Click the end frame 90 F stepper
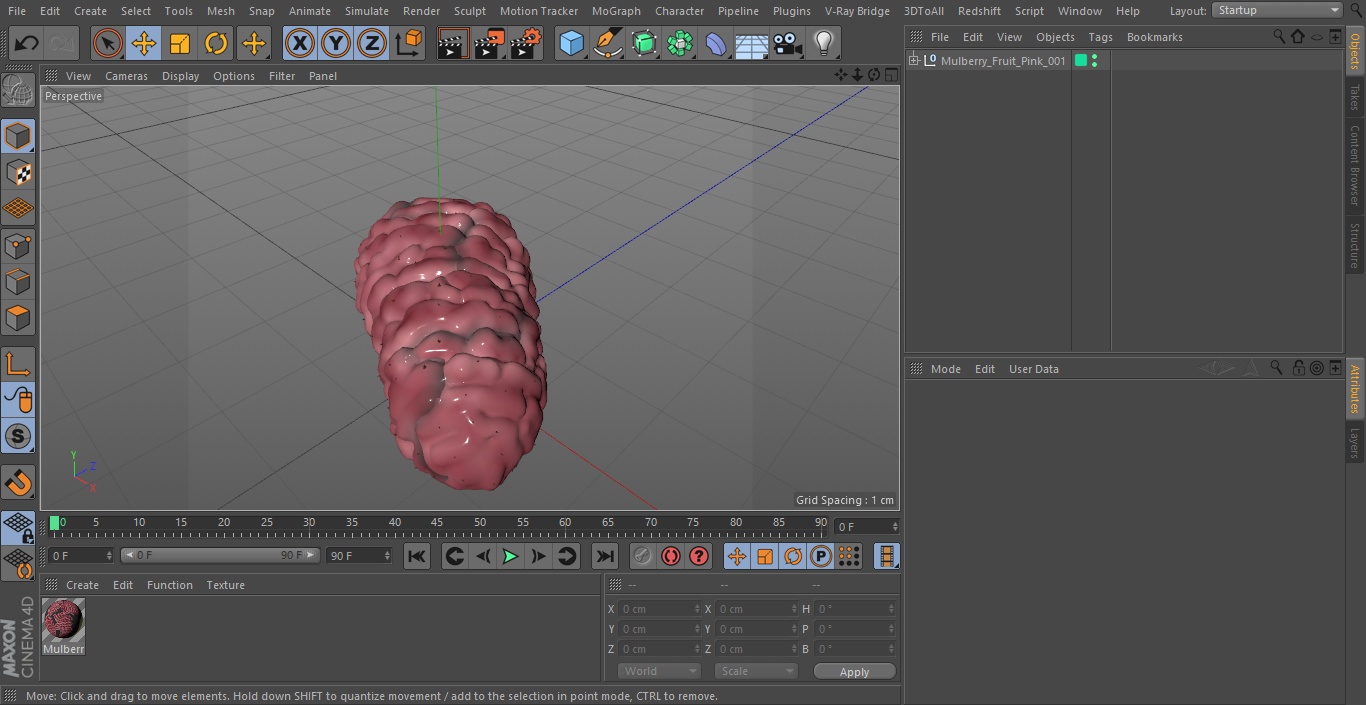This screenshot has height=705, width=1366. pyautogui.click(x=386, y=555)
